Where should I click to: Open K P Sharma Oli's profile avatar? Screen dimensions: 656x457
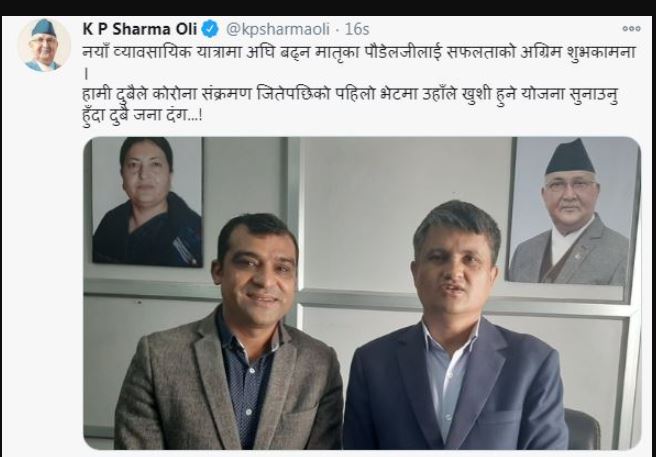coord(44,45)
